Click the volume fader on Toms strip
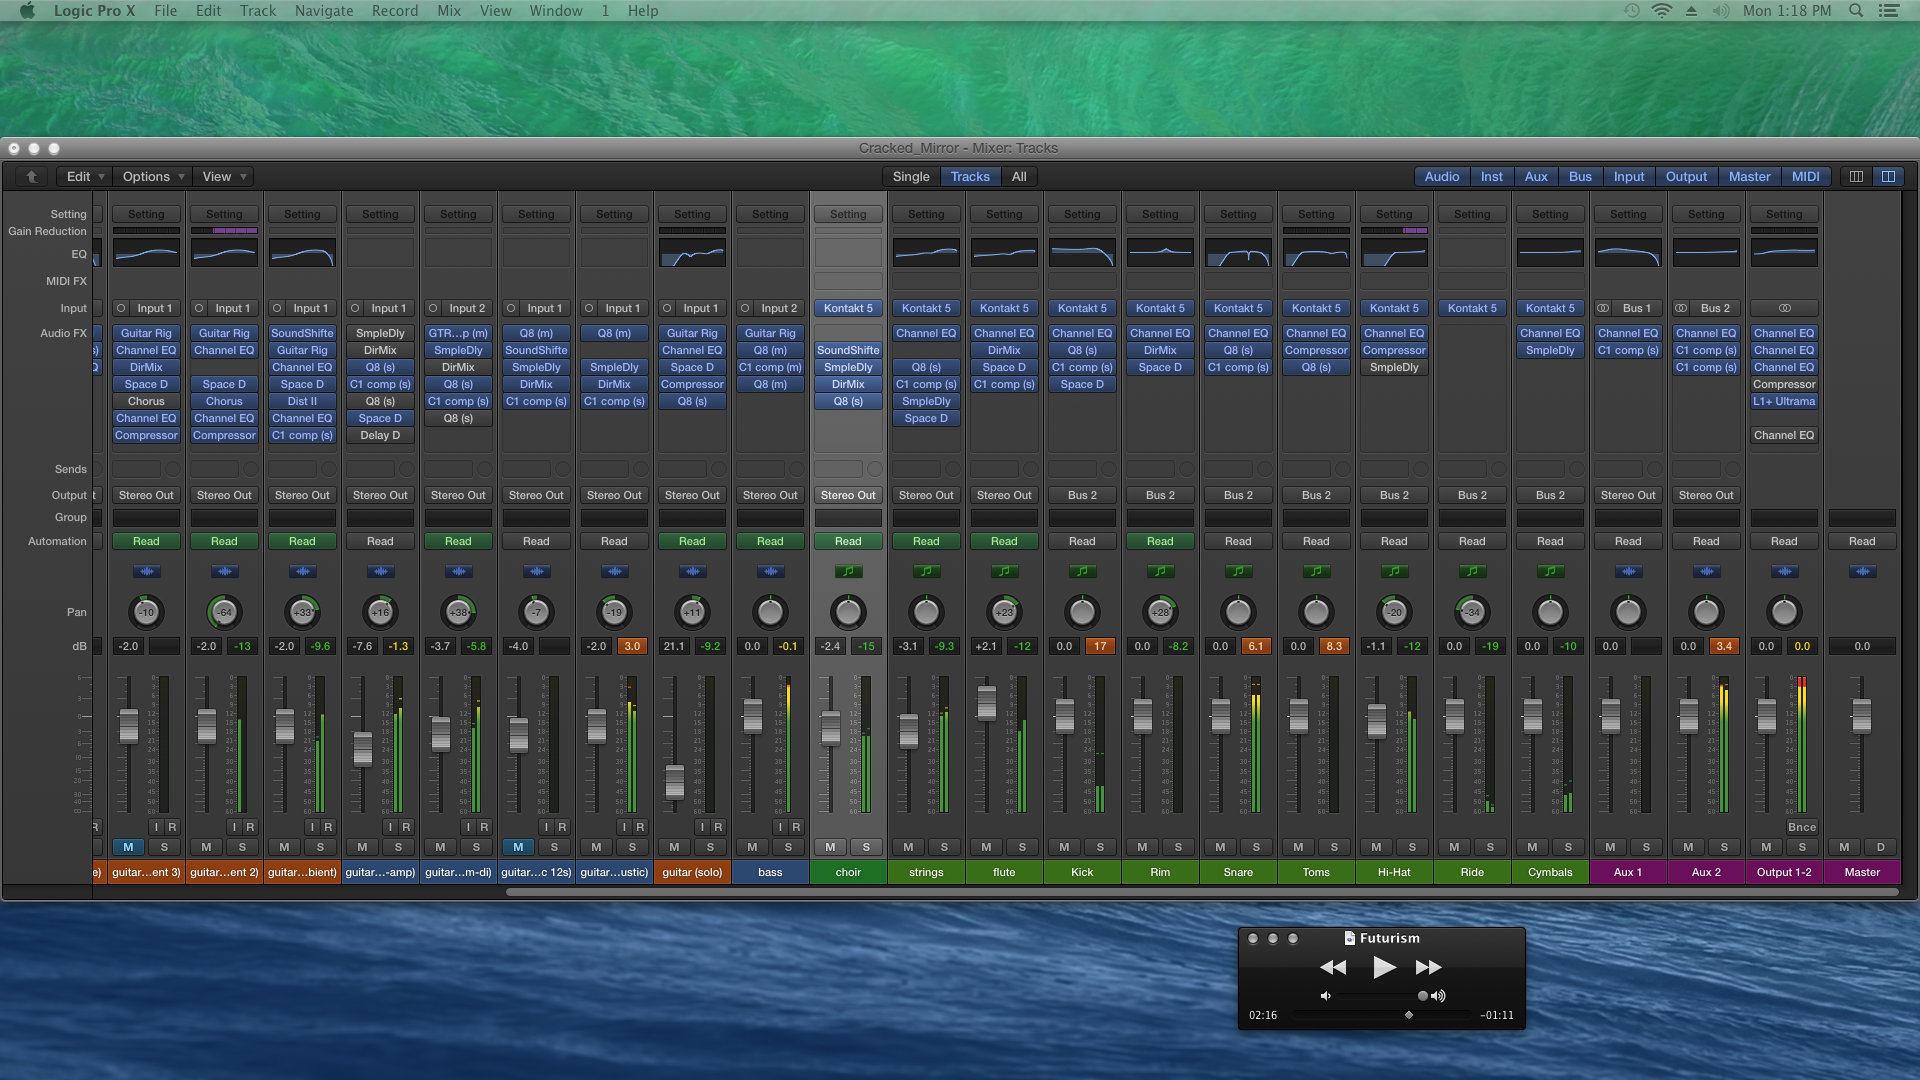 1298,716
